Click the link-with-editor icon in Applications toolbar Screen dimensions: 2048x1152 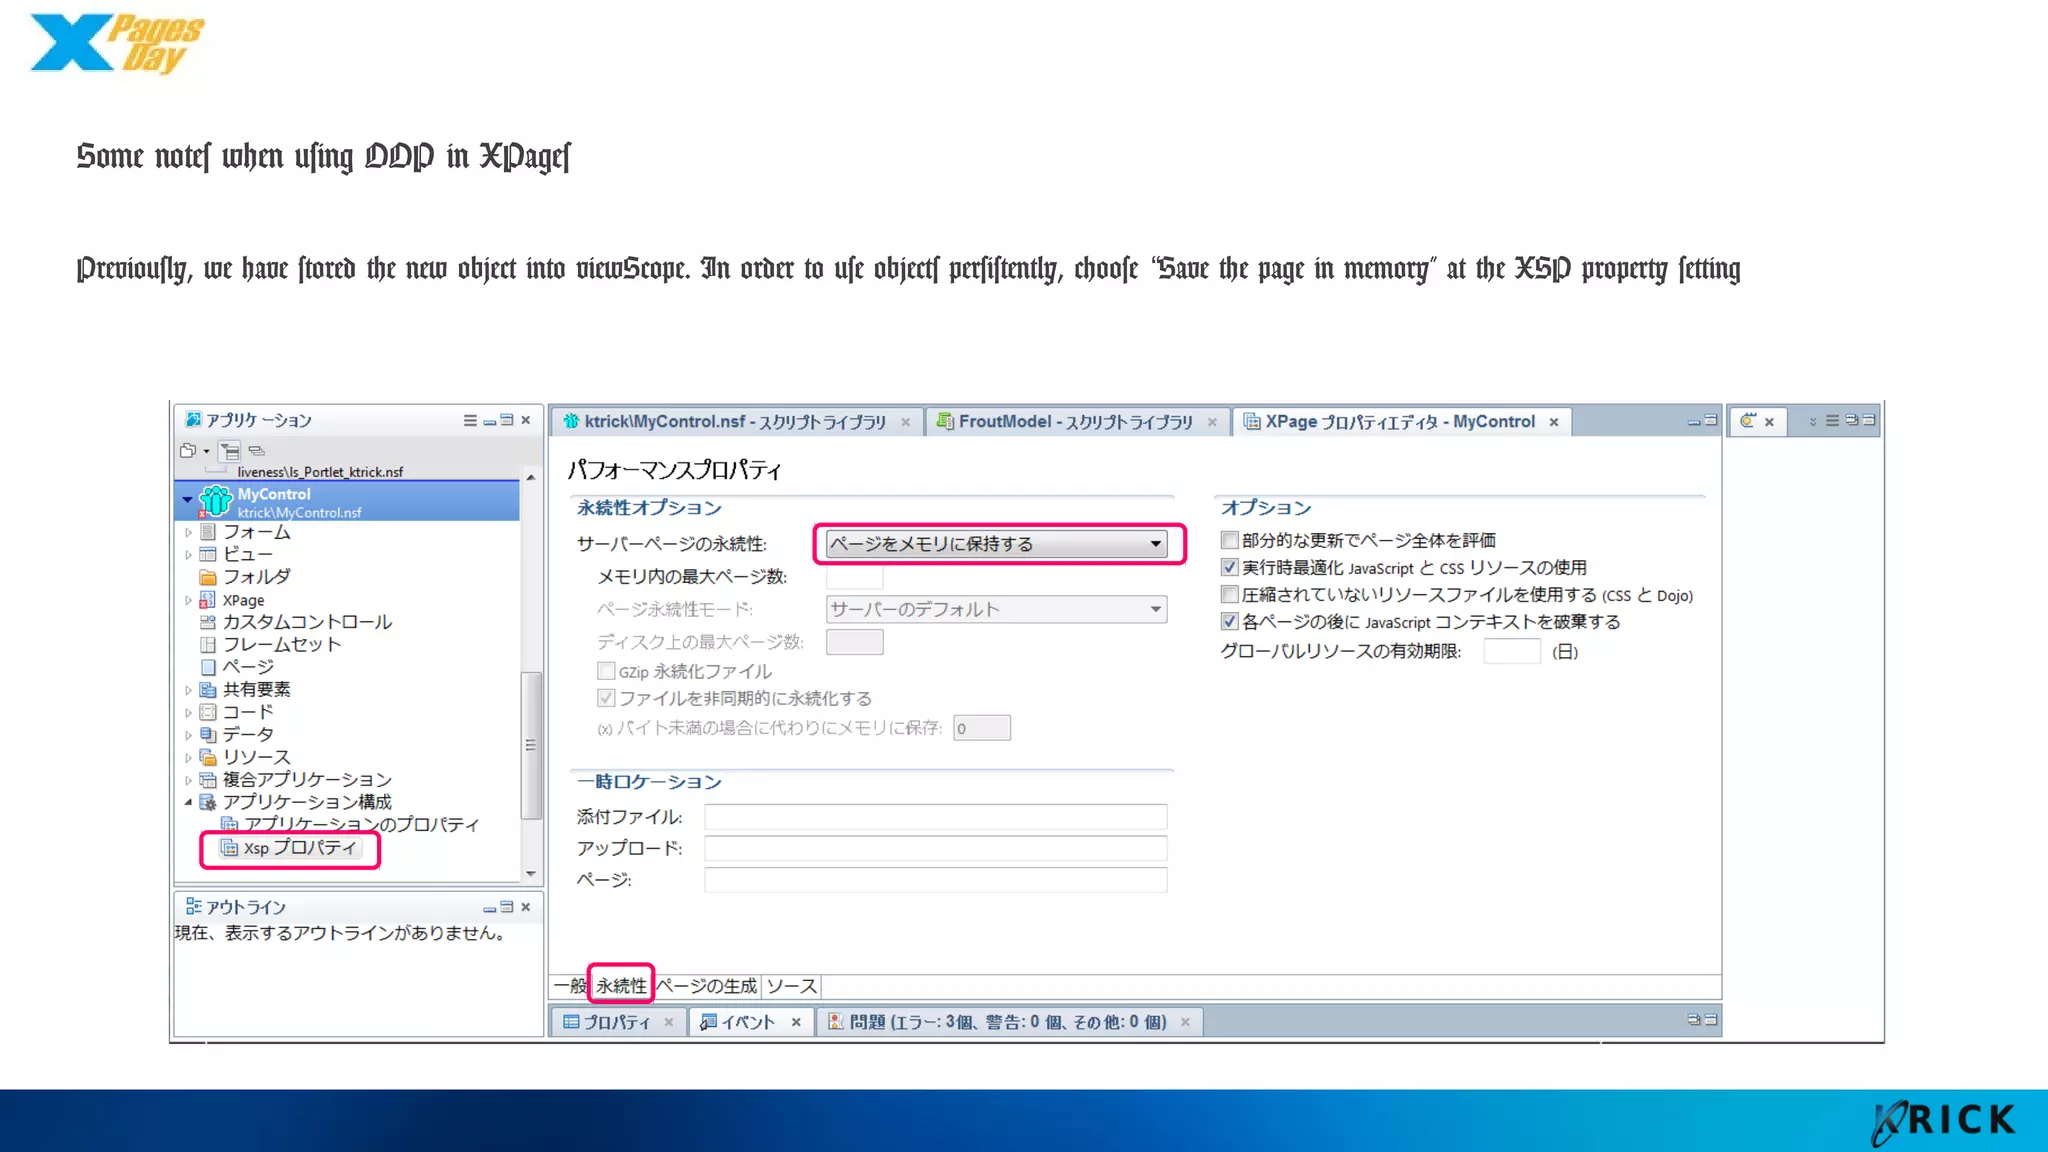tap(257, 451)
